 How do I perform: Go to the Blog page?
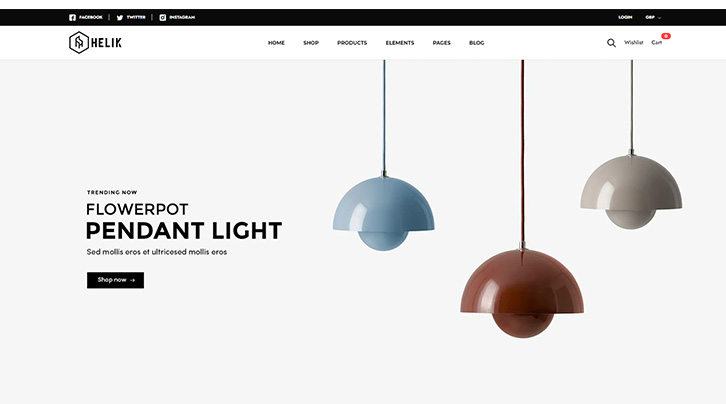click(x=476, y=43)
